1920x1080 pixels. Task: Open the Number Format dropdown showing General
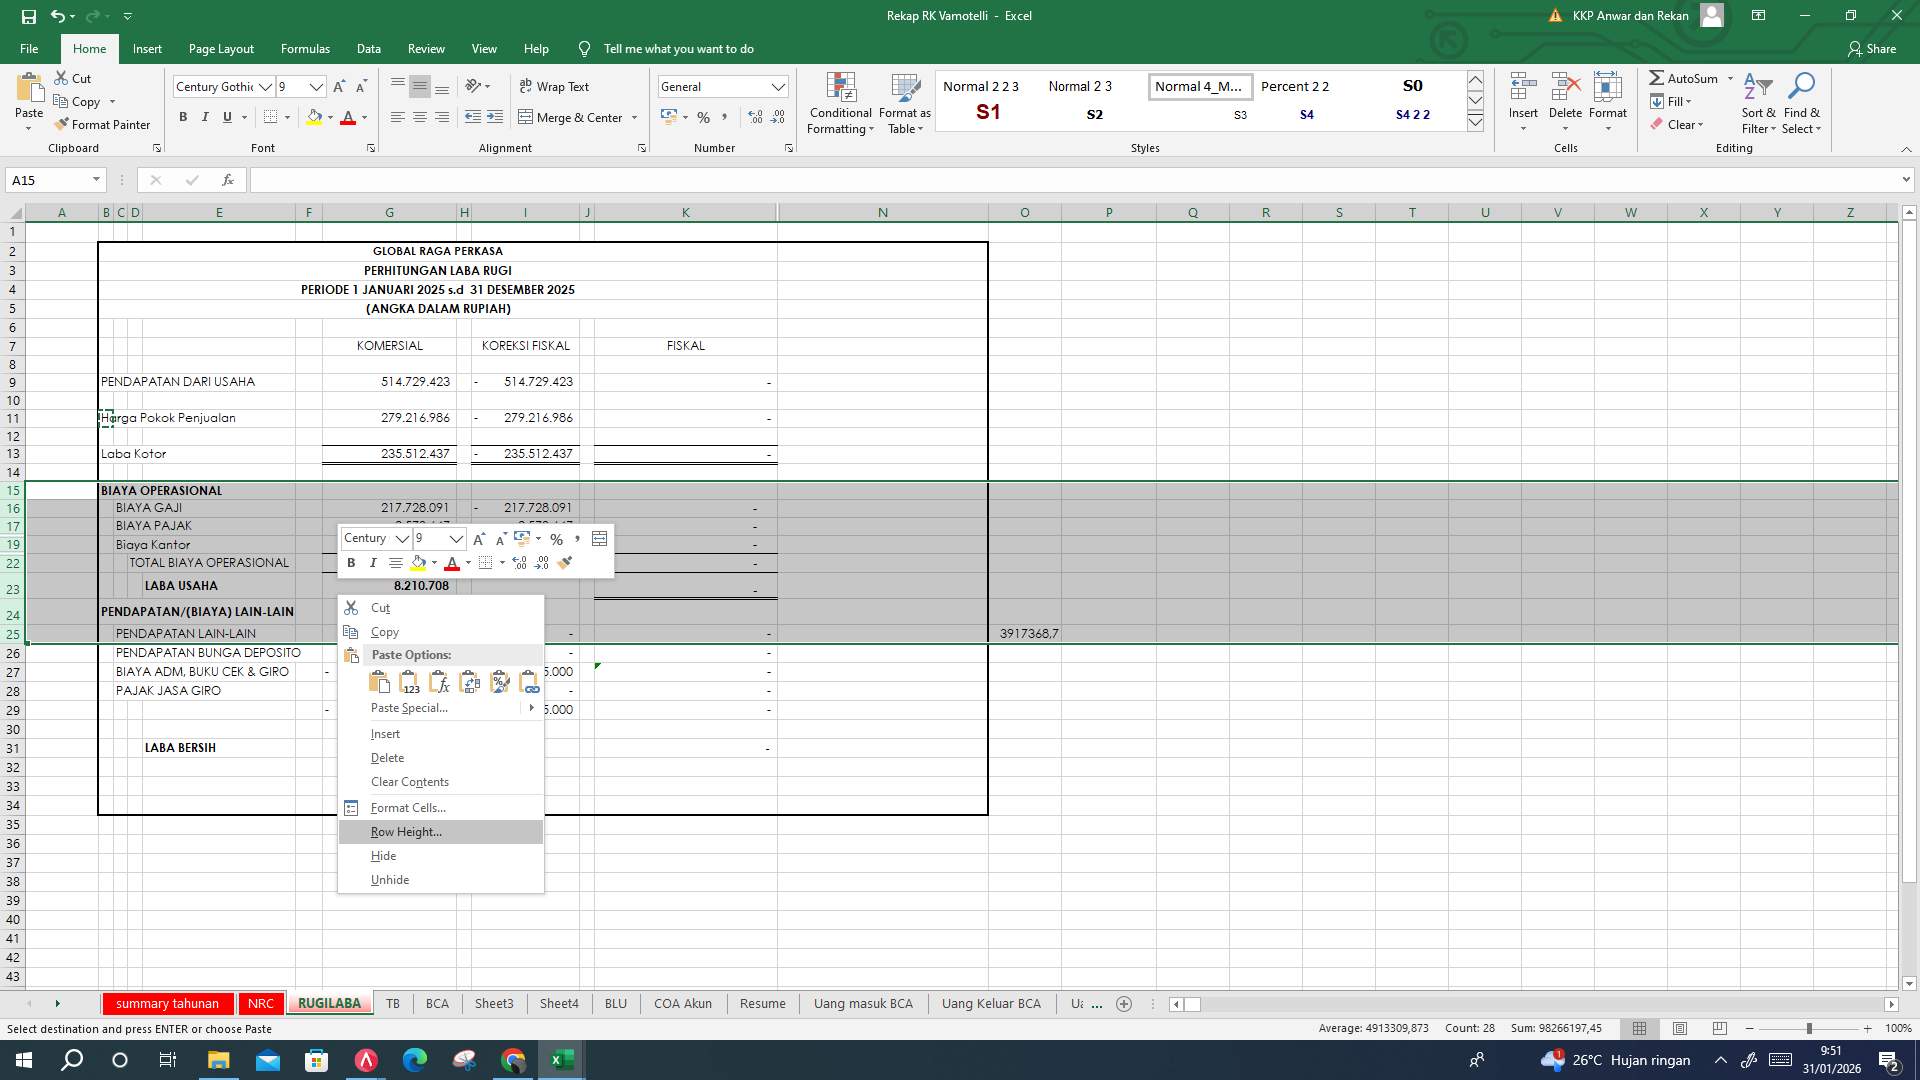point(723,86)
